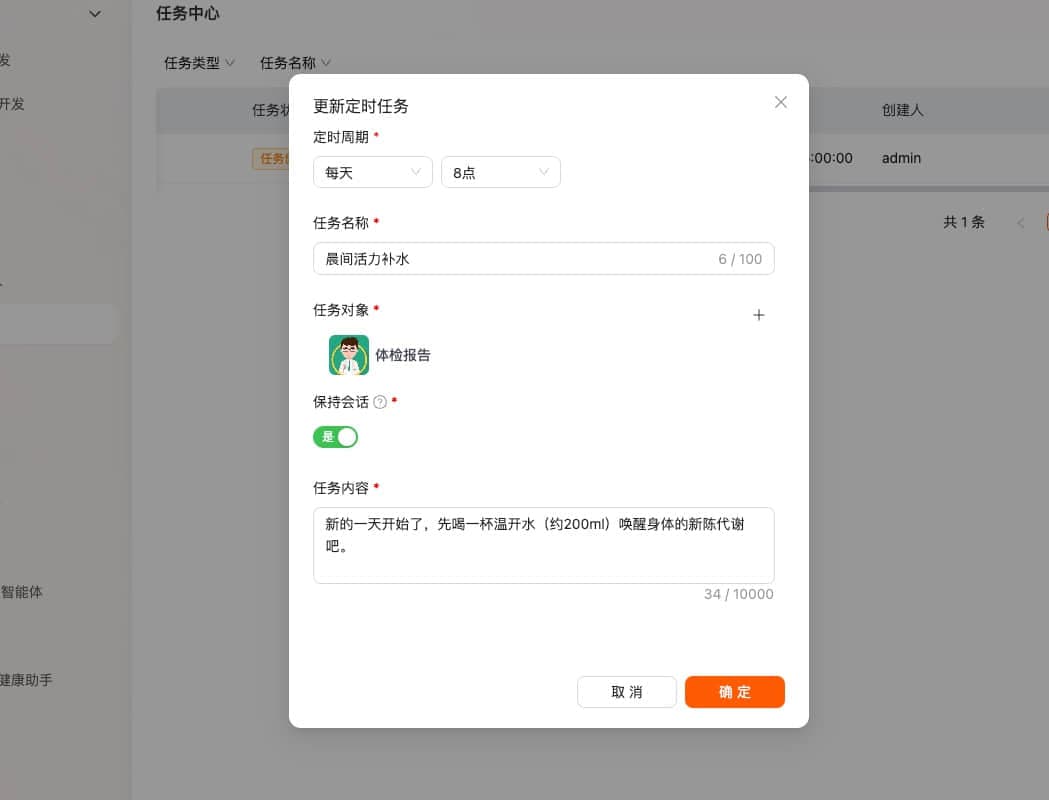Click the 共 1 条 total count
The image size is (1049, 800).
(963, 222)
